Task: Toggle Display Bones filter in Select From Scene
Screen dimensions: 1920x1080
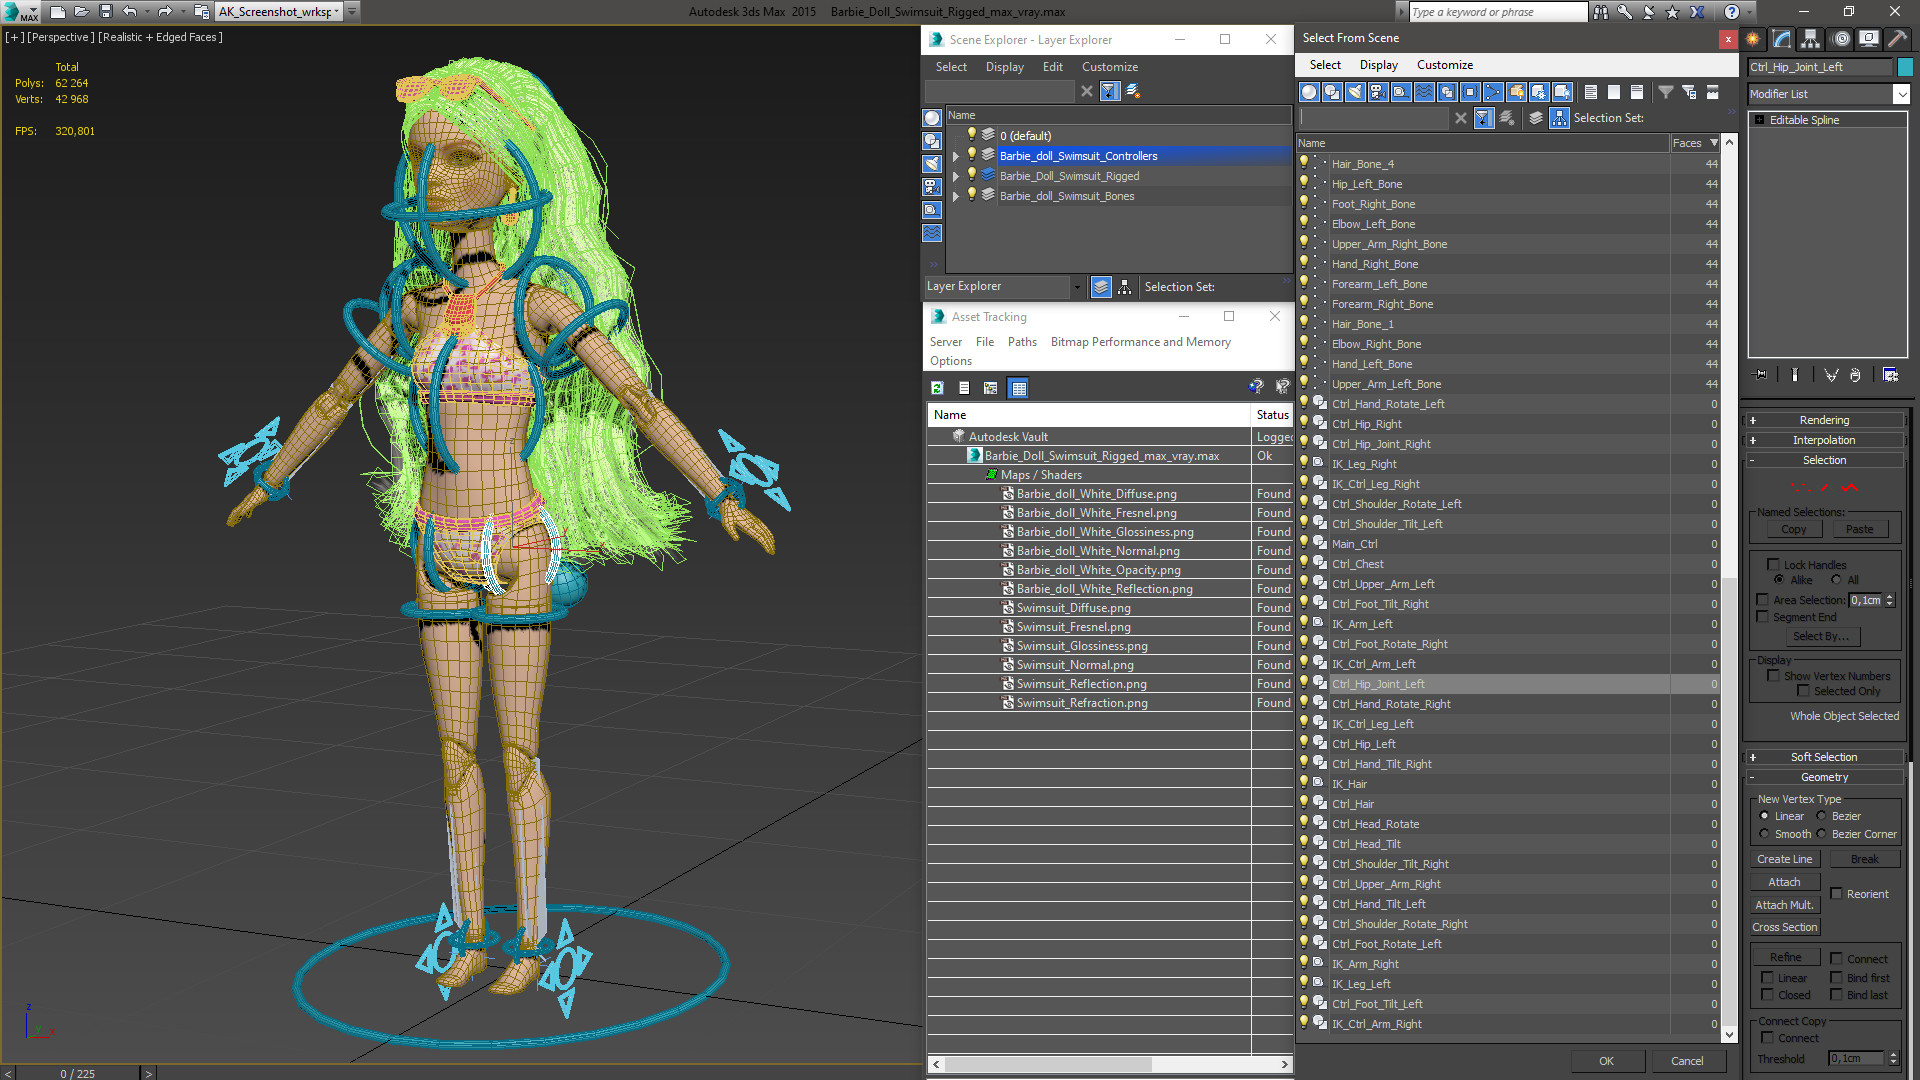Action: [1493, 92]
